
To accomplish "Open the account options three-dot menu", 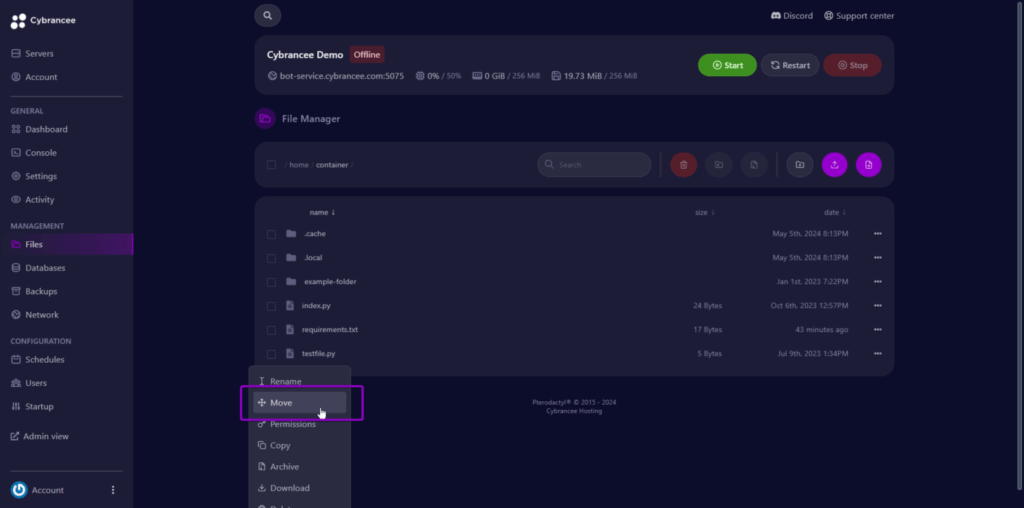I will click(x=113, y=490).
